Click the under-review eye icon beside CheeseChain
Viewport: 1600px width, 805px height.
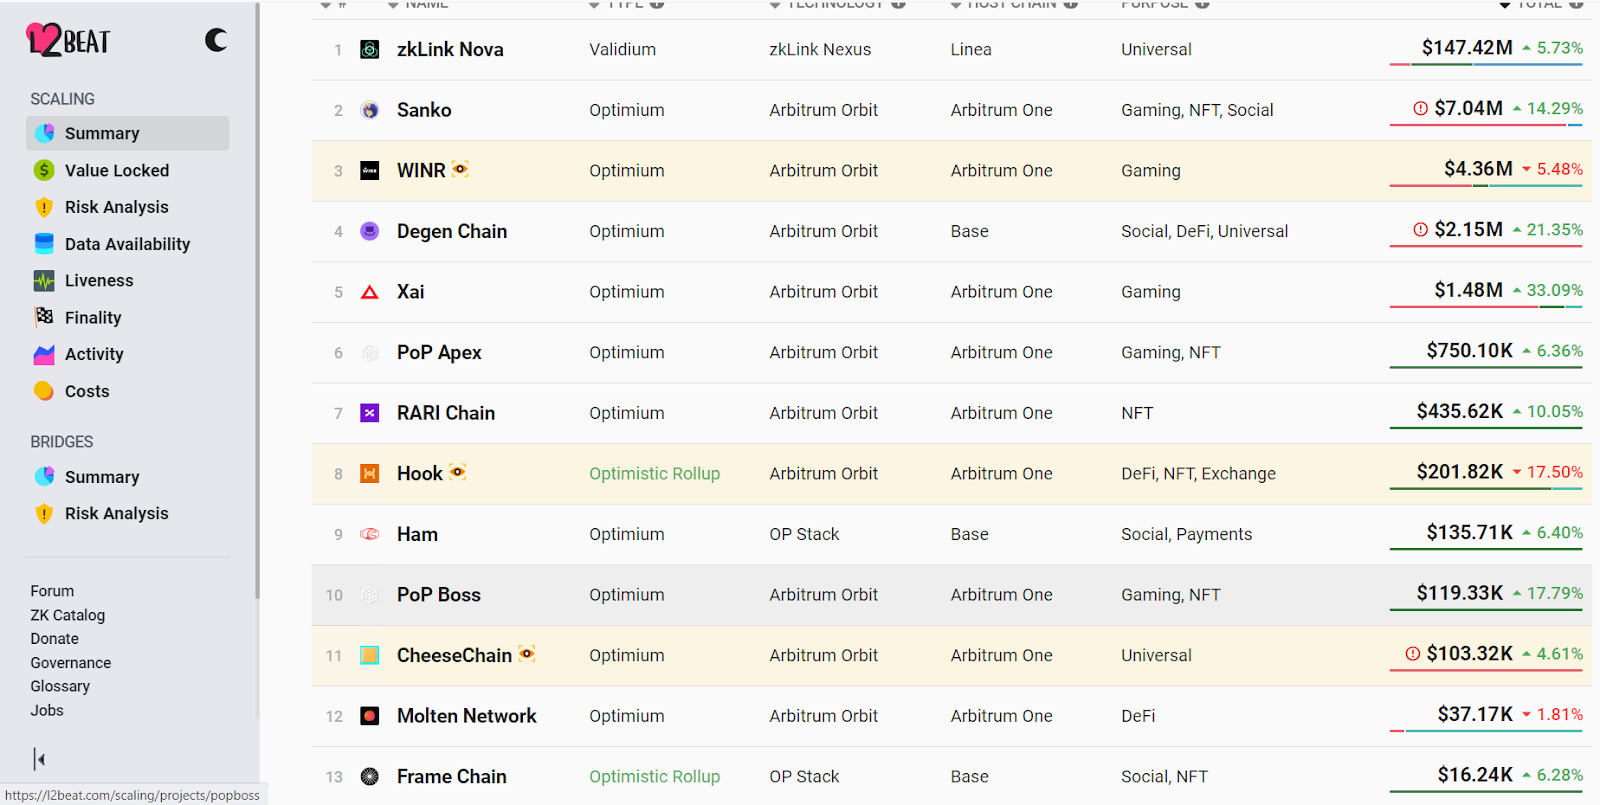pyautogui.click(x=527, y=654)
